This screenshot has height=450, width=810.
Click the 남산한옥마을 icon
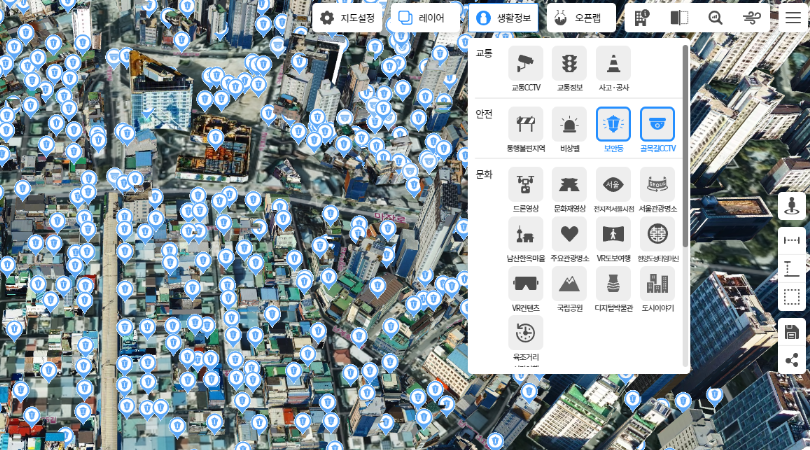(526, 234)
